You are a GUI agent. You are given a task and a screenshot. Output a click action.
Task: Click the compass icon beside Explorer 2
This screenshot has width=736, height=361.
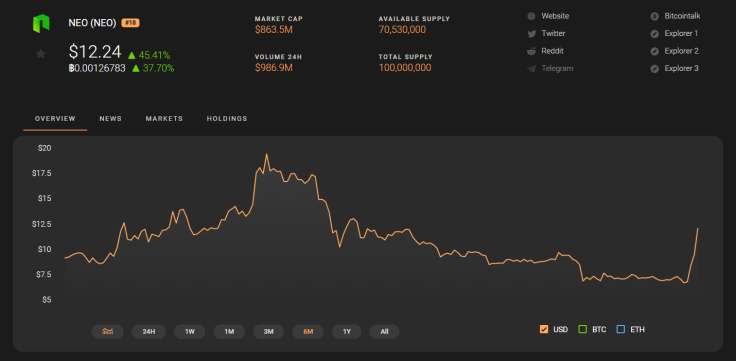pos(655,51)
